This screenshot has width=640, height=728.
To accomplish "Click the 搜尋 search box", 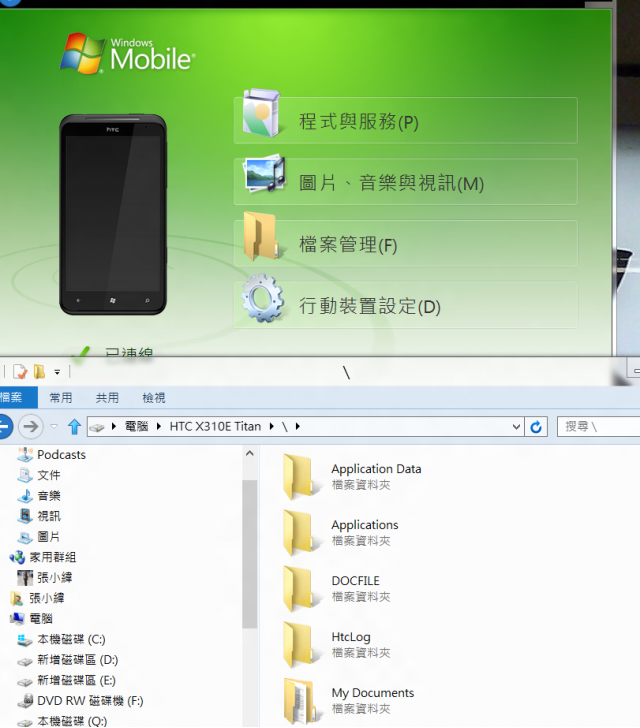I will (599, 426).
